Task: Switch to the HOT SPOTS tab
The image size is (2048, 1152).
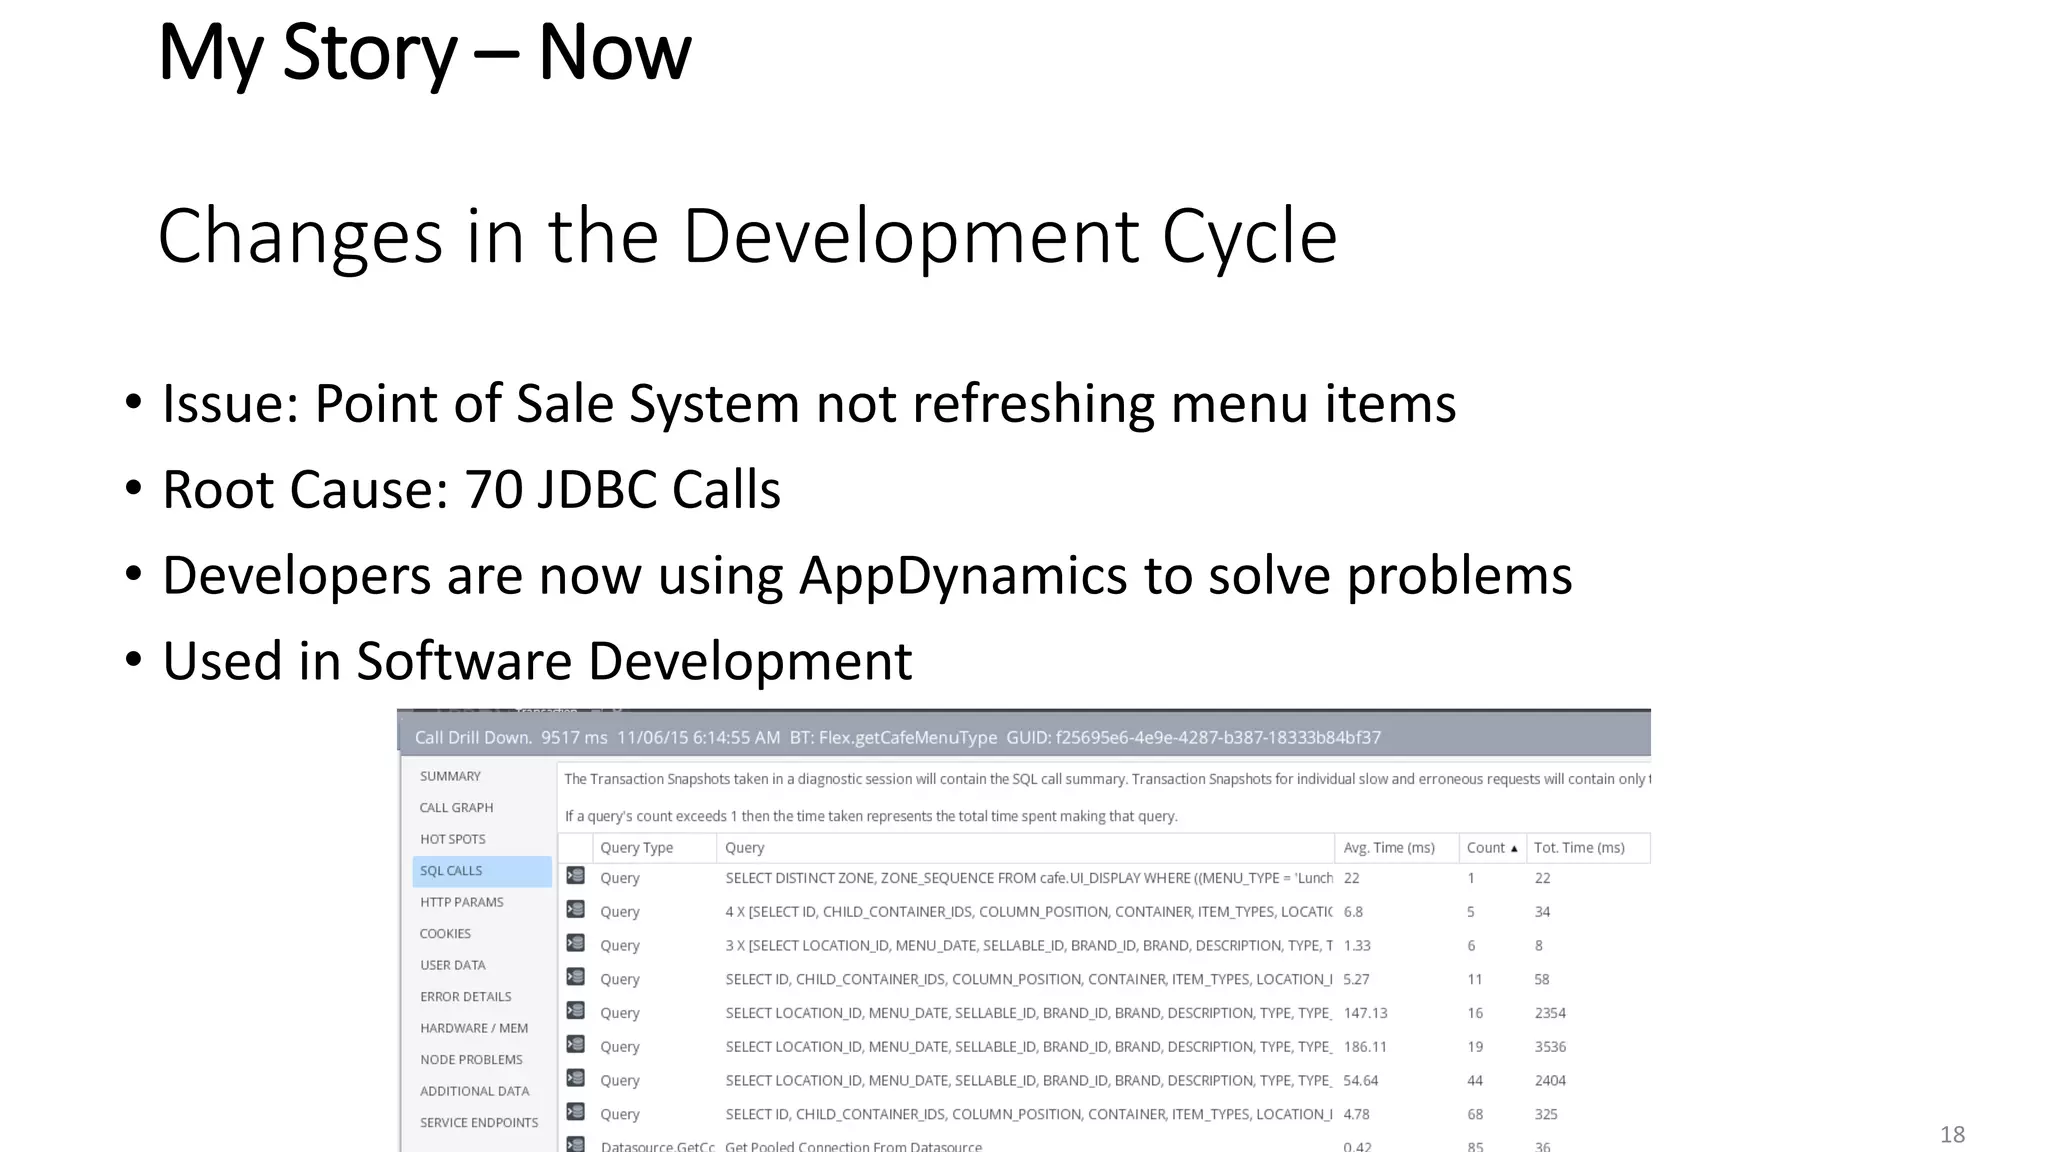Action: coord(452,839)
